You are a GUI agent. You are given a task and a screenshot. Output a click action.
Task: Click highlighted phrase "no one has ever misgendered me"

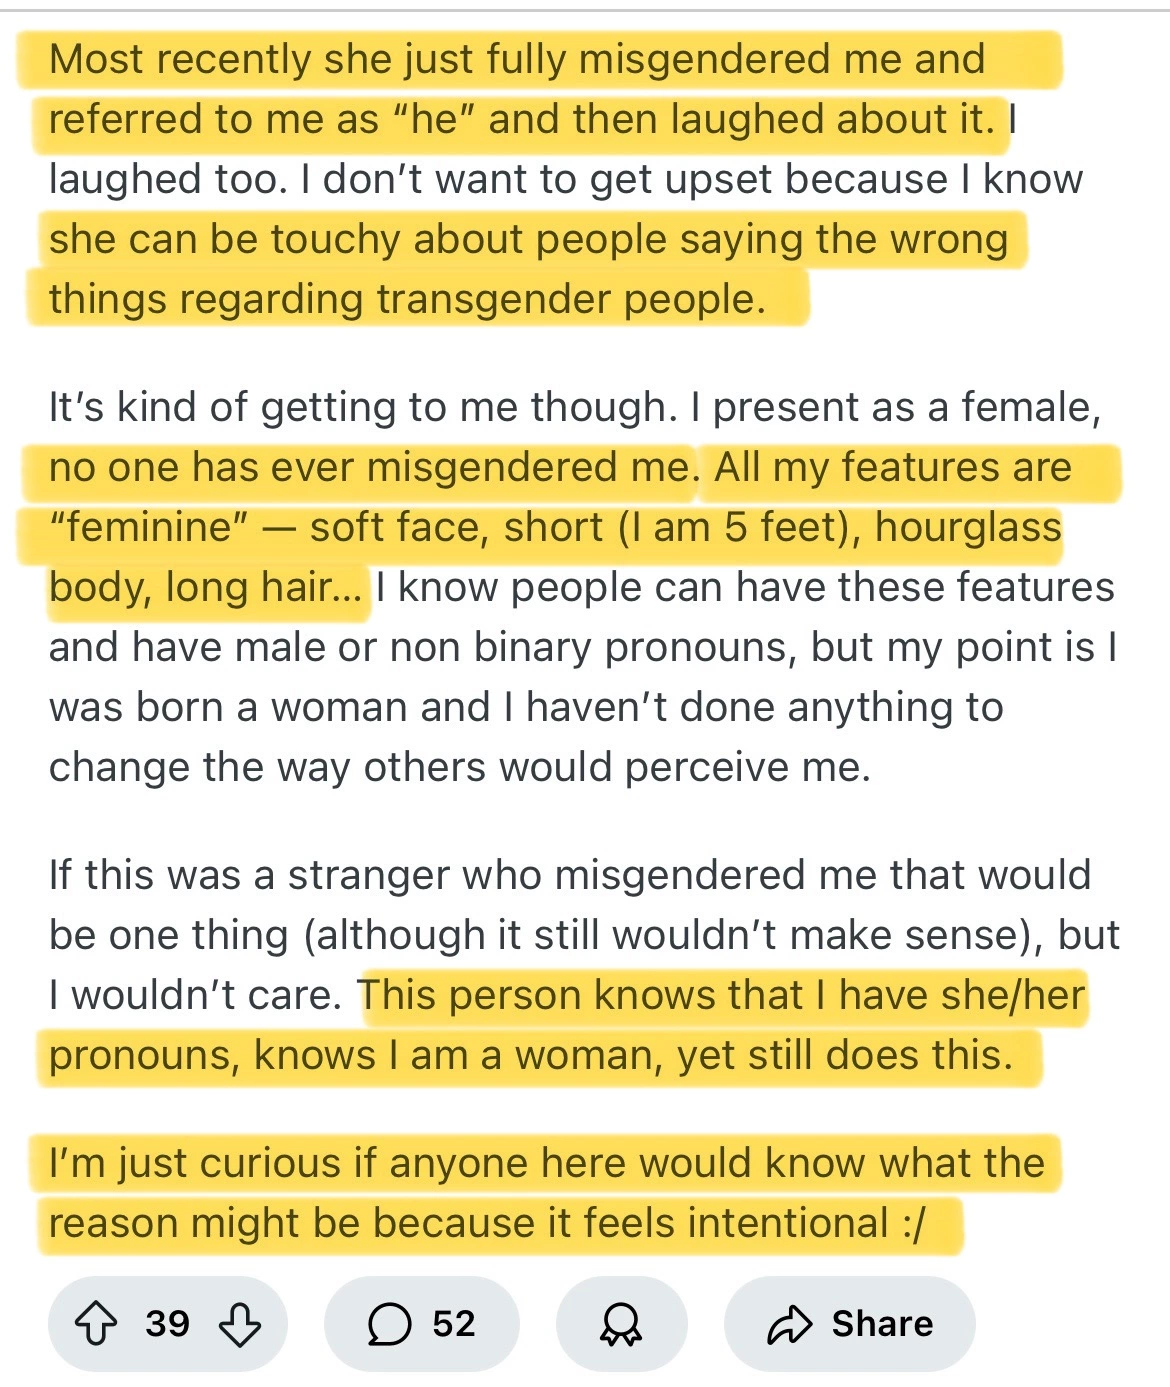(x=369, y=468)
